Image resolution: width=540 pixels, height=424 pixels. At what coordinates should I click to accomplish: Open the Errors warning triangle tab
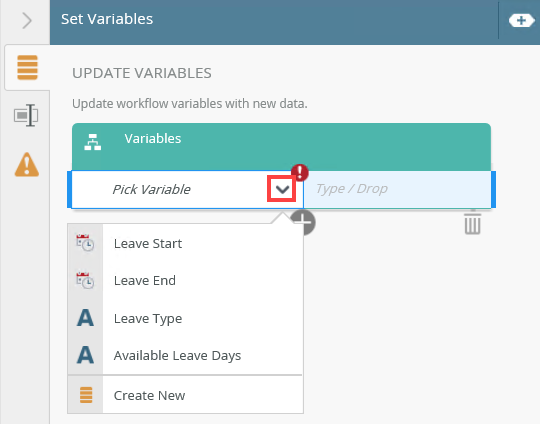(x=27, y=165)
